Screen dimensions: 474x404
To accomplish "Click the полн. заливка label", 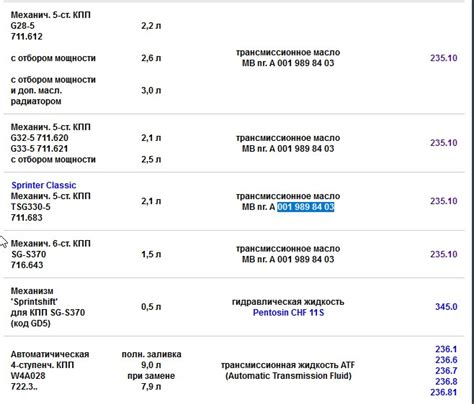I will tap(151, 354).
